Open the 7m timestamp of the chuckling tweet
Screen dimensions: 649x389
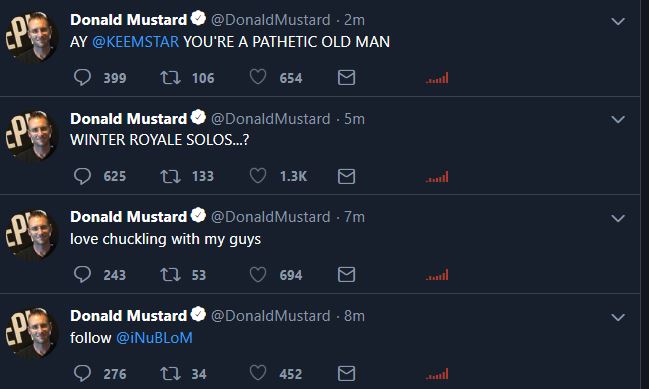pyautogui.click(x=355, y=217)
